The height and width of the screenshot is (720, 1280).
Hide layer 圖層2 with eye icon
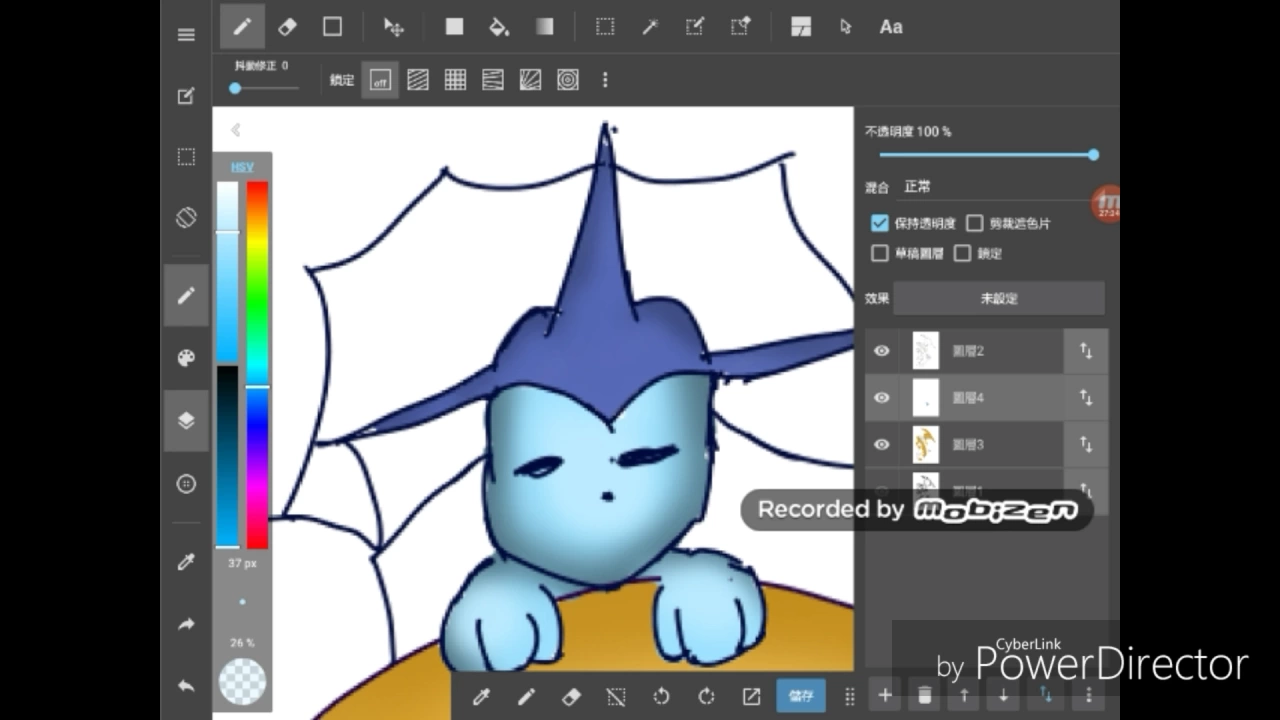(x=881, y=351)
